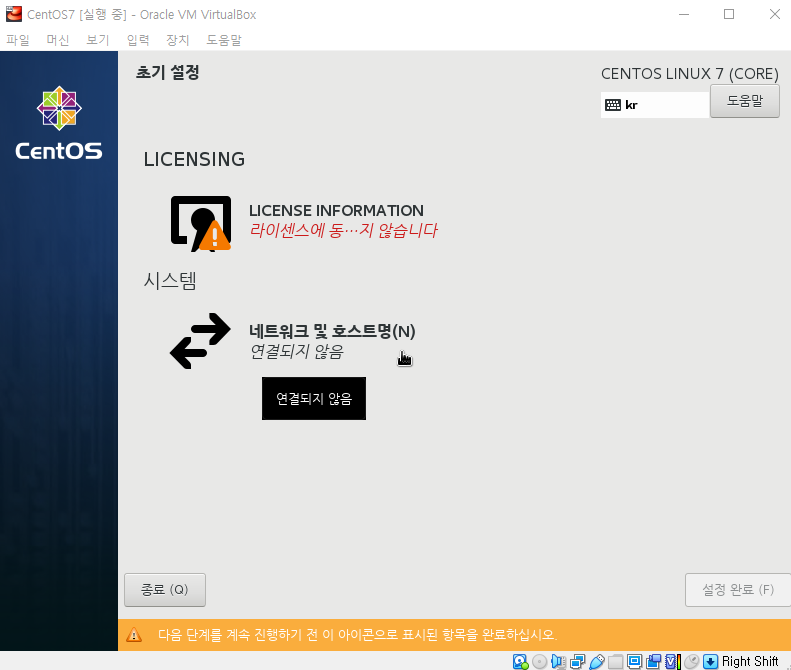Click the audio status icon
This screenshot has height=670, width=791.
[x=558, y=661]
